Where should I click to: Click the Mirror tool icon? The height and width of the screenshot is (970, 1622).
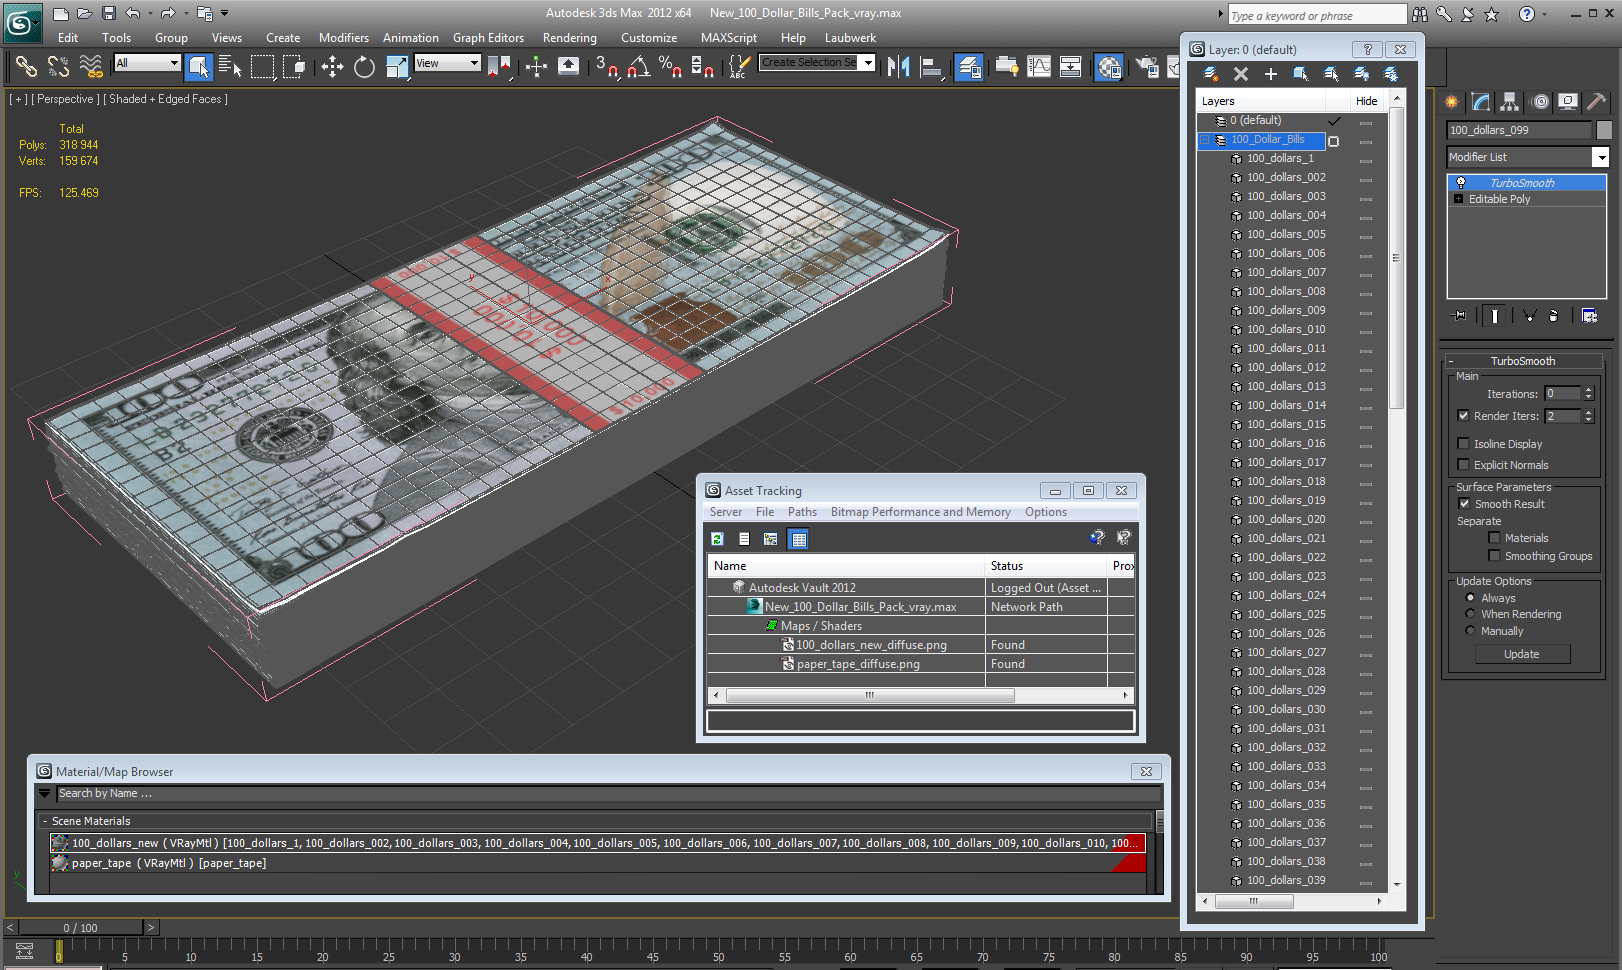(x=898, y=67)
